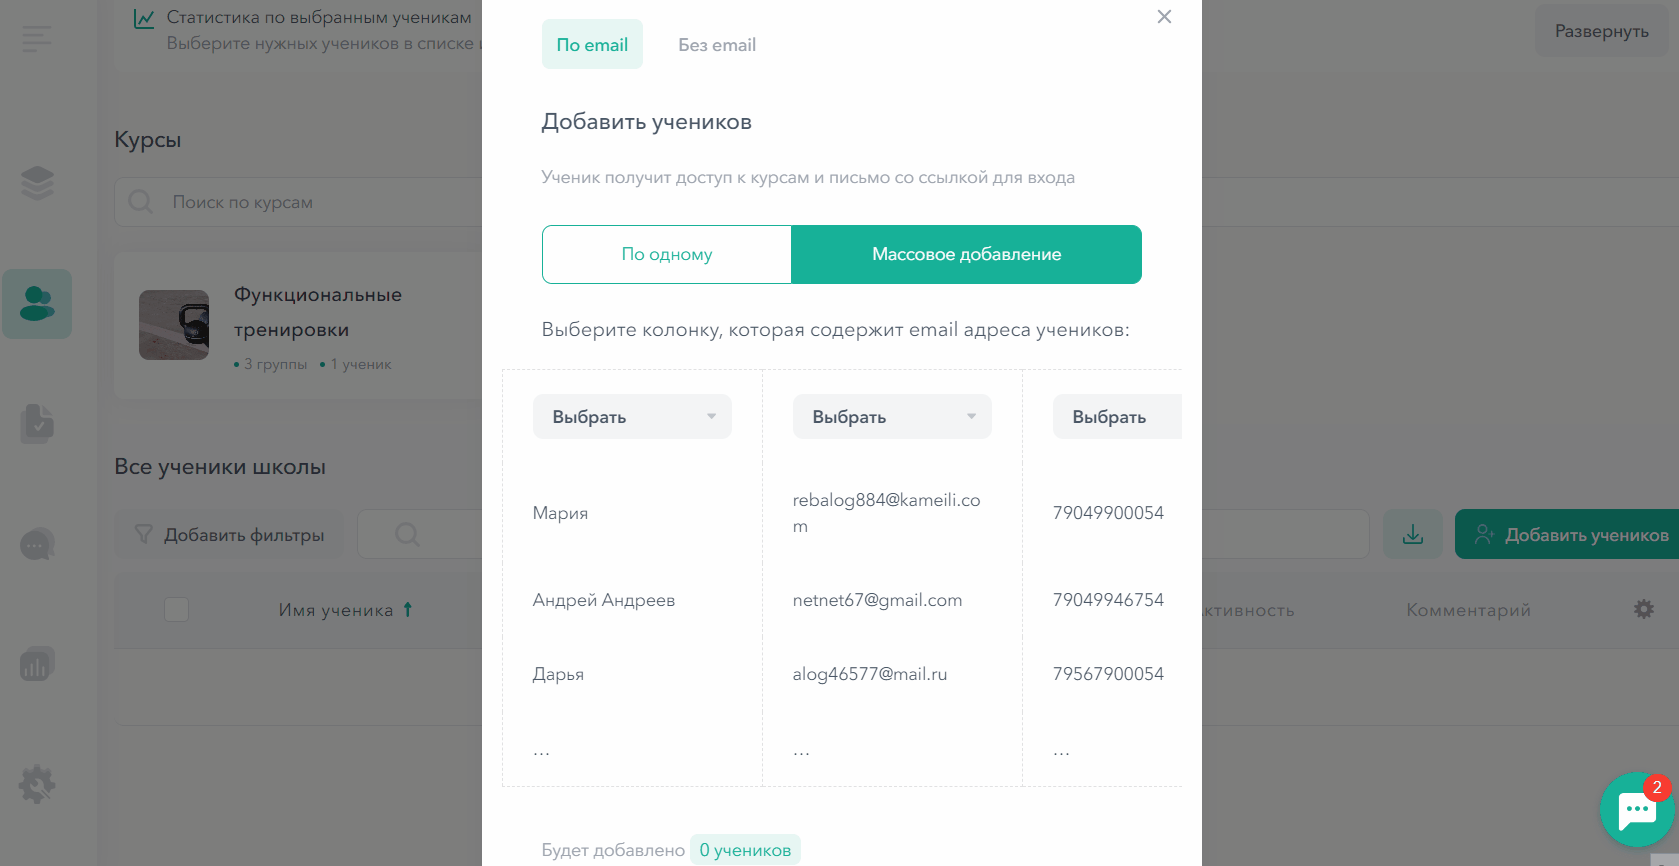The height and width of the screenshot is (866, 1679).
Task: Switch to the По email tab
Action: pos(592,44)
